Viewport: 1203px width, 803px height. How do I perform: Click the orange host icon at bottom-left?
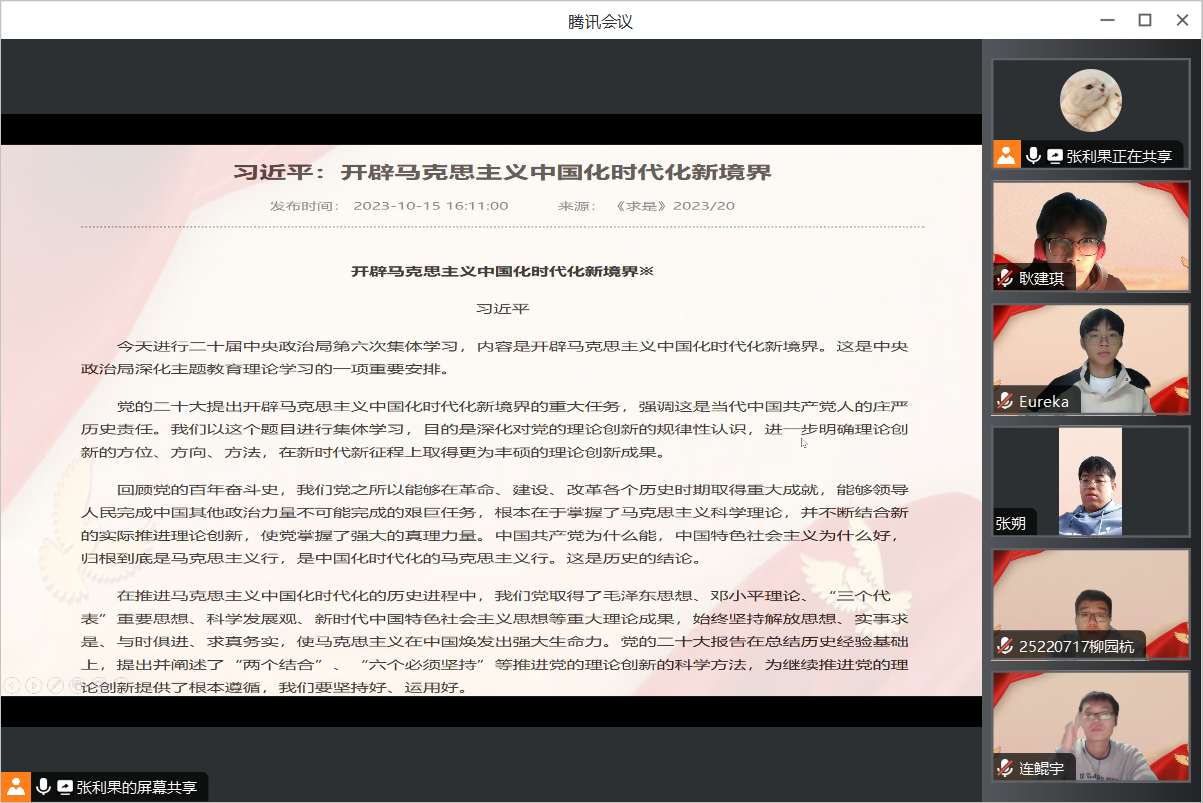[x=15, y=786]
